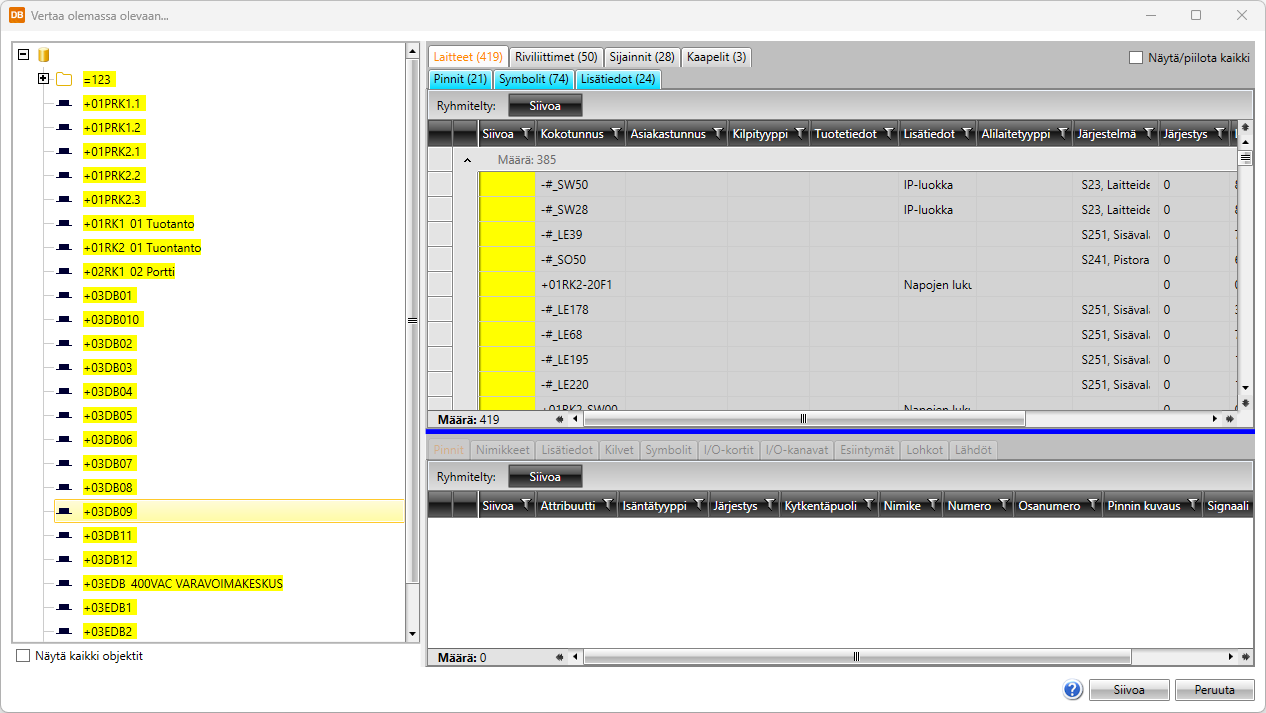Click the device icon beside +03DB01
The height and width of the screenshot is (713, 1266).
tap(64, 296)
